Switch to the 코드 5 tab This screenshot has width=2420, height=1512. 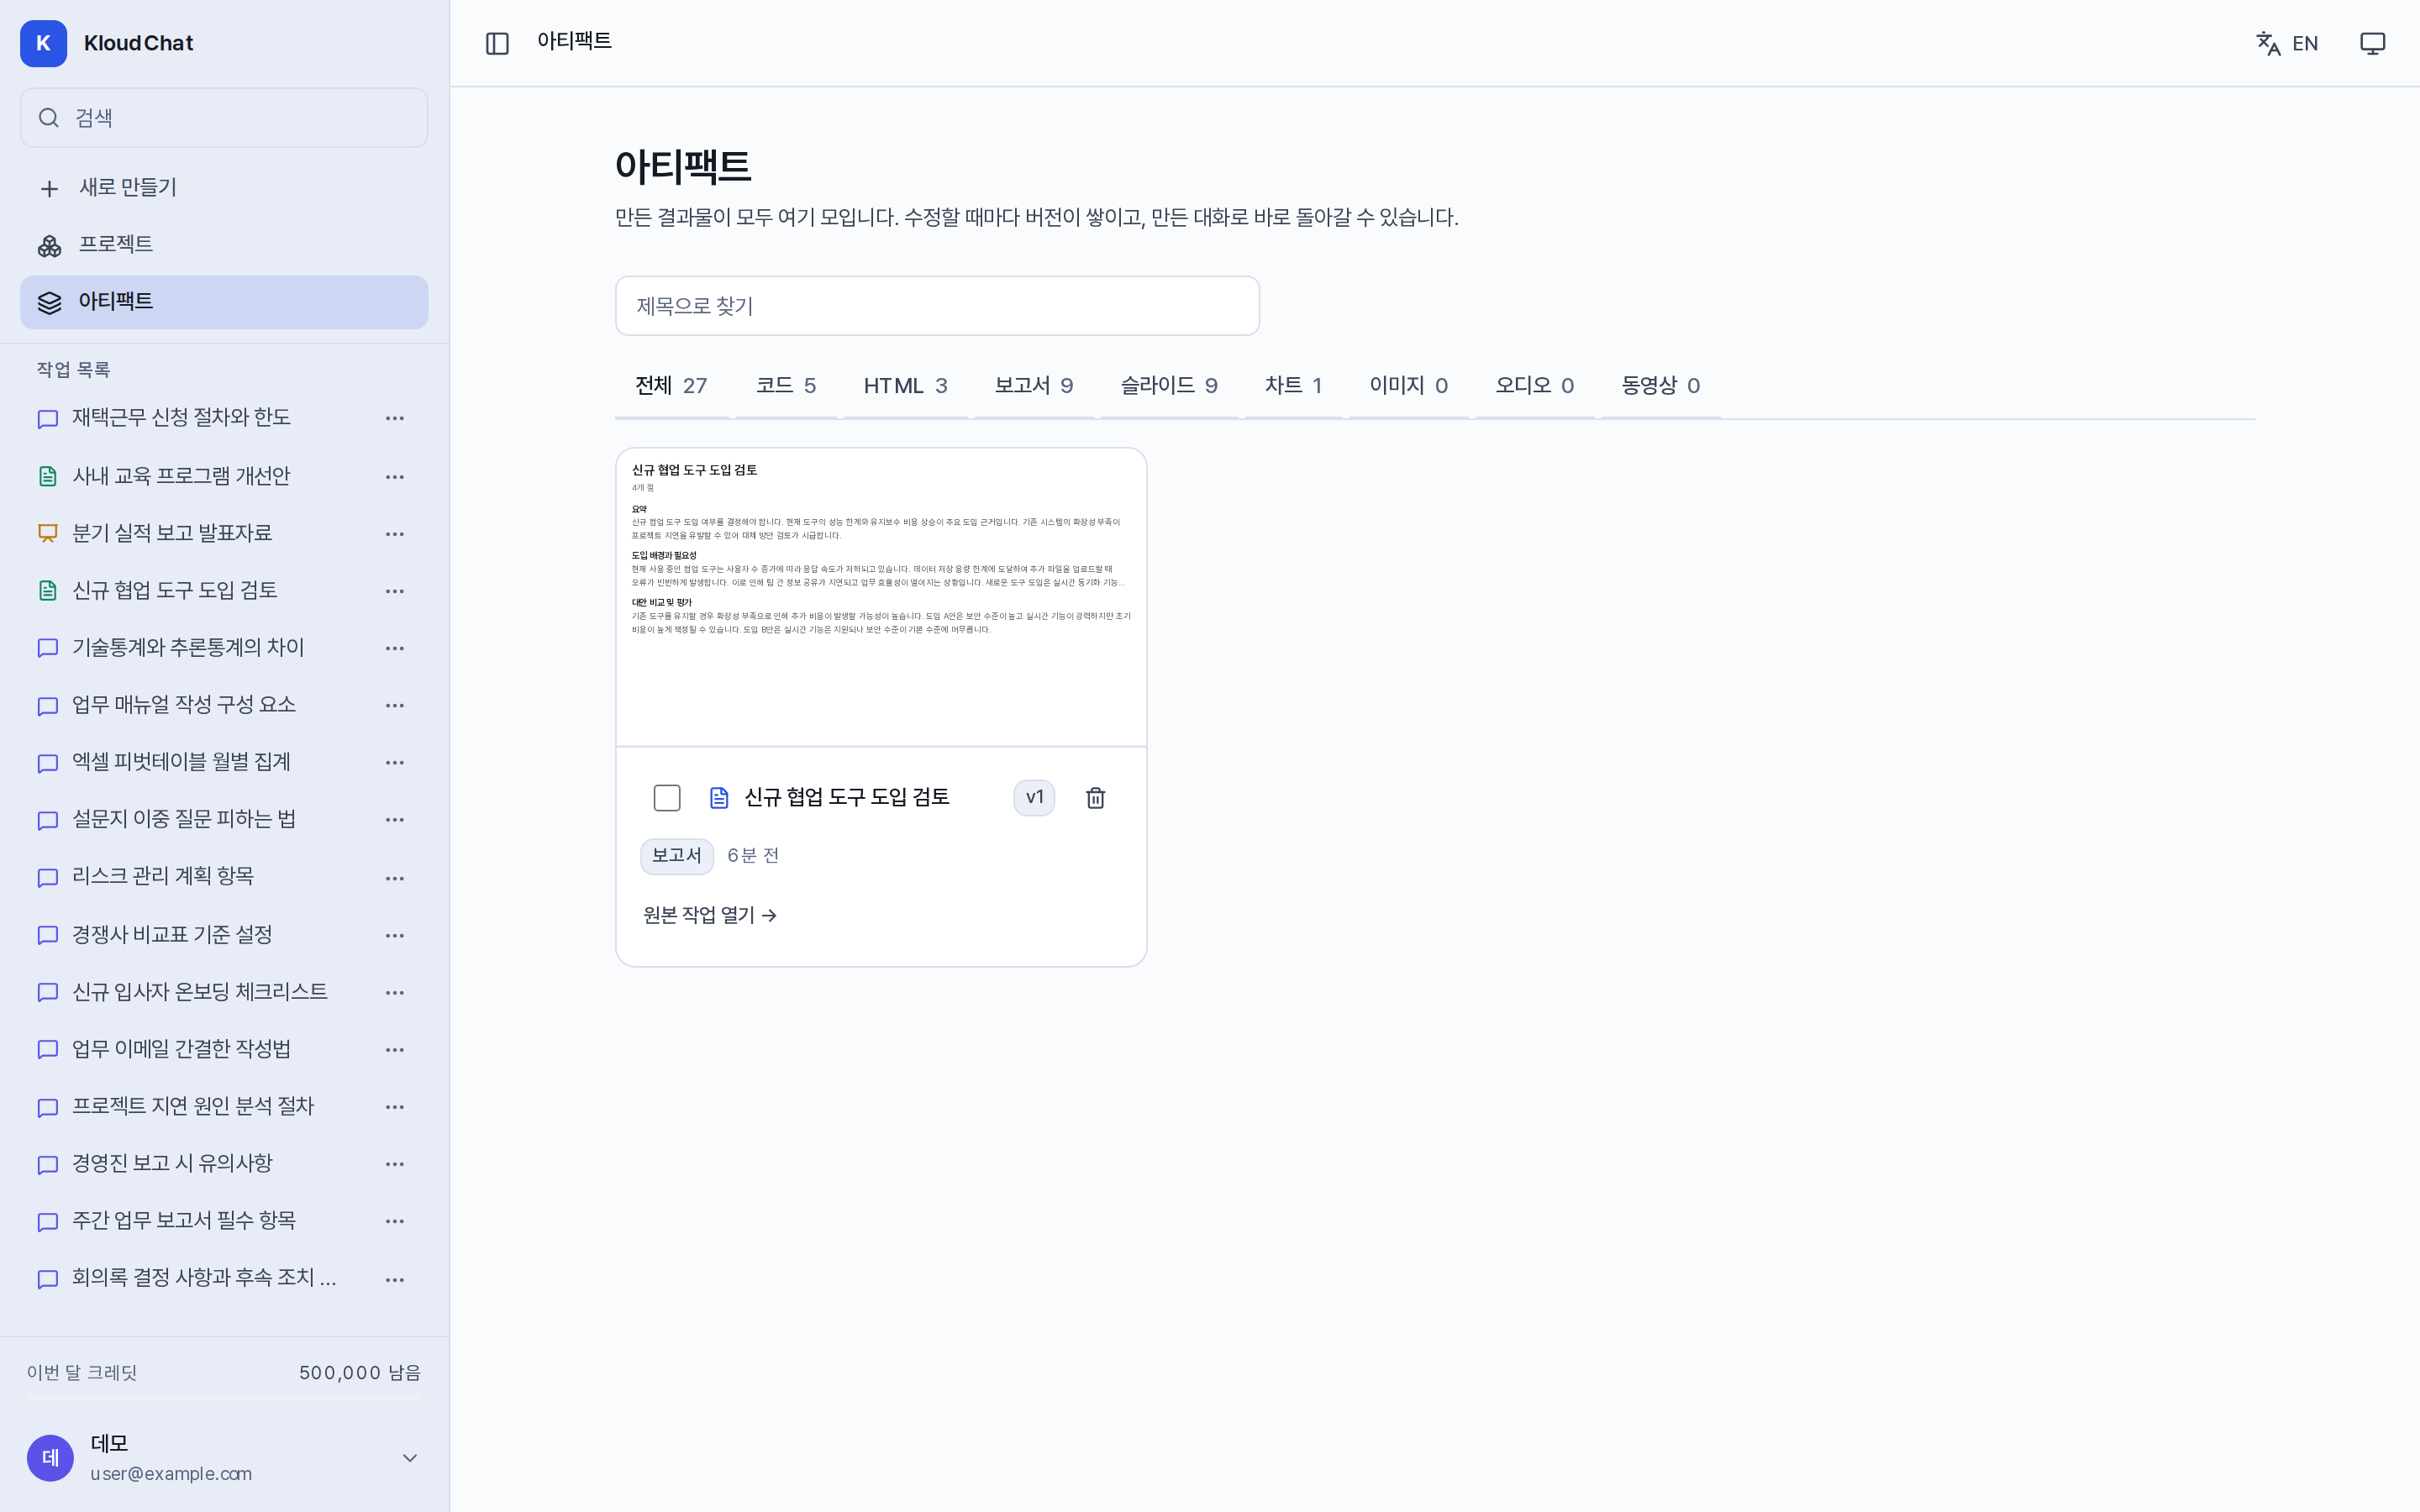click(x=786, y=386)
